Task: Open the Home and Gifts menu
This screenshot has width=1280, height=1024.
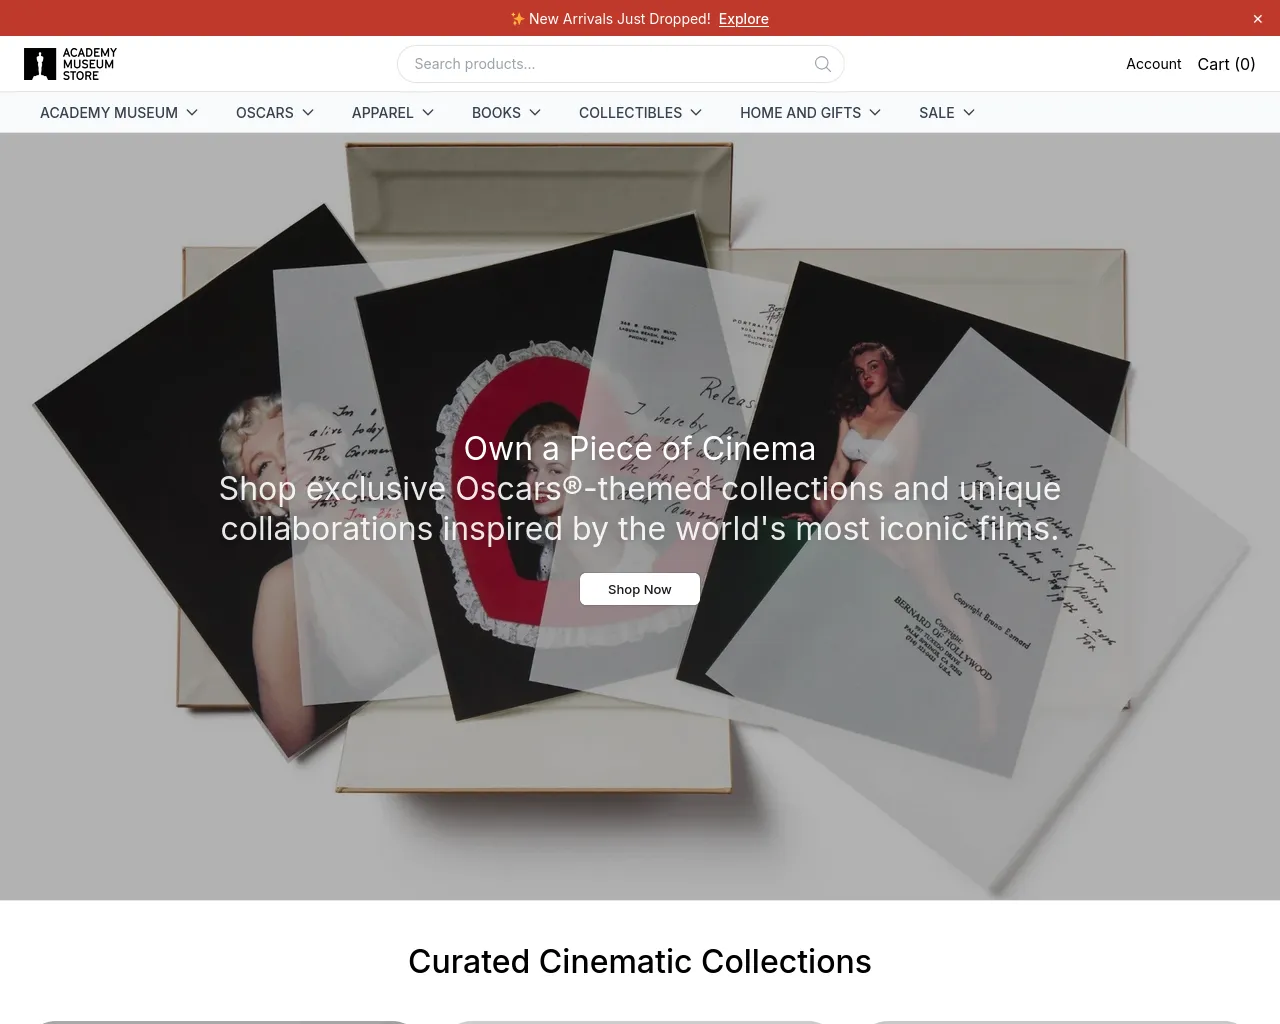Action: point(800,113)
